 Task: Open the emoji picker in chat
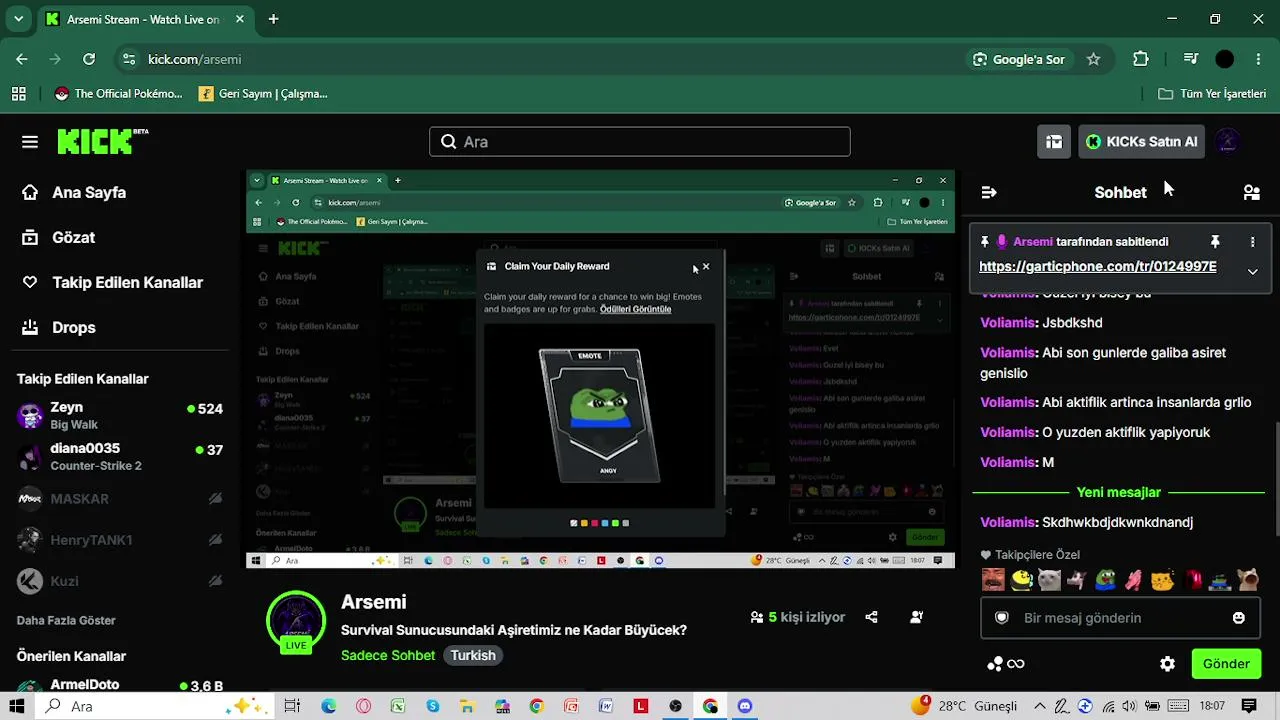pos(1239,618)
